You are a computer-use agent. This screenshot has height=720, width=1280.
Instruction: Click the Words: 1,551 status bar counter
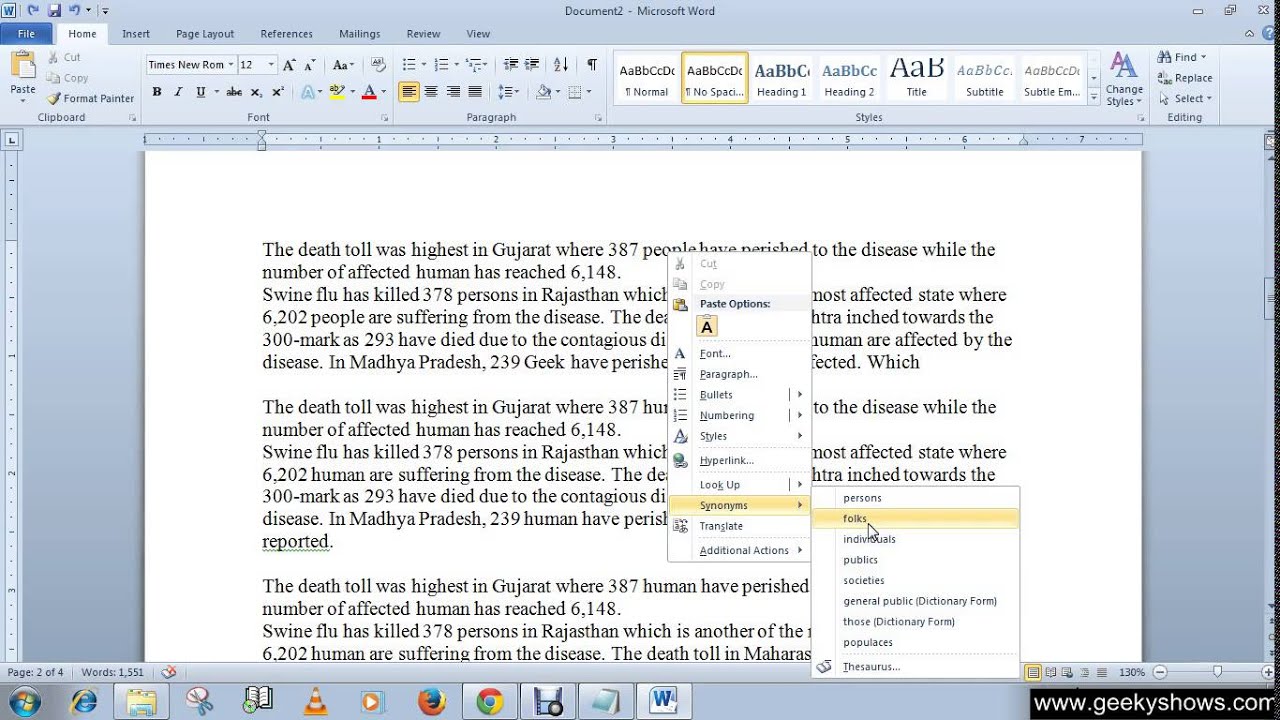point(112,672)
